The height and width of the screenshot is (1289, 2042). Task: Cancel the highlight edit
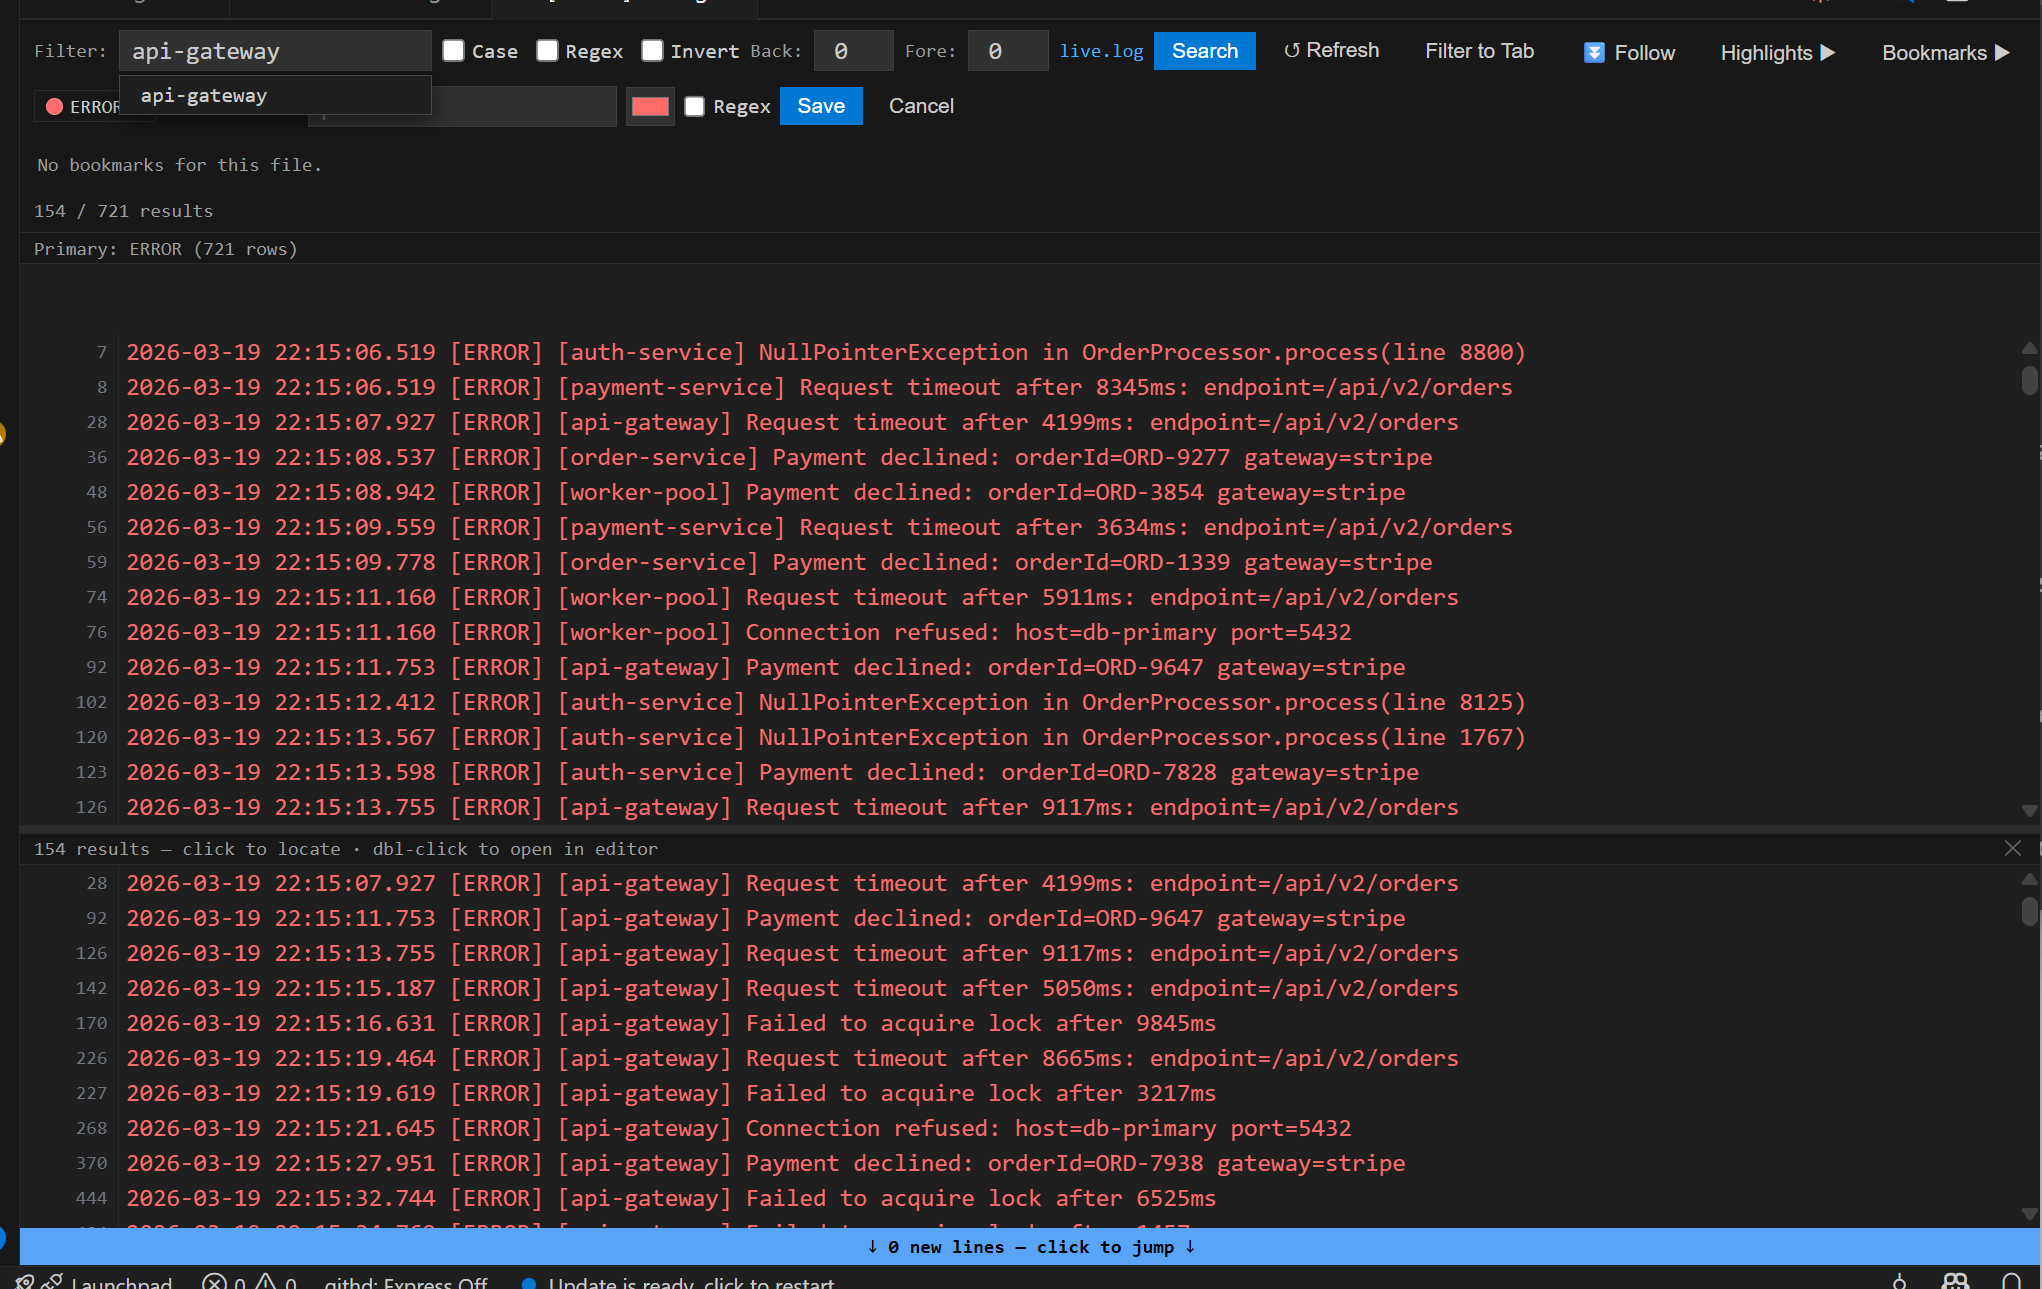tap(921, 106)
